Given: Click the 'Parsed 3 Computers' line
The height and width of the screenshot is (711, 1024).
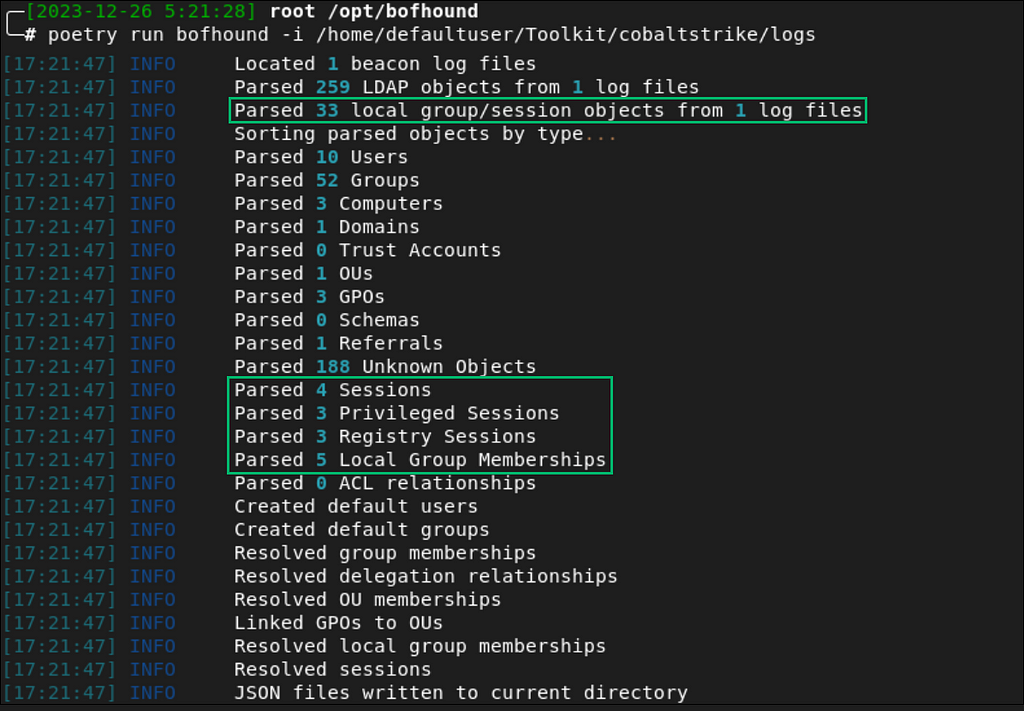Looking at the screenshot, I should tap(338, 204).
